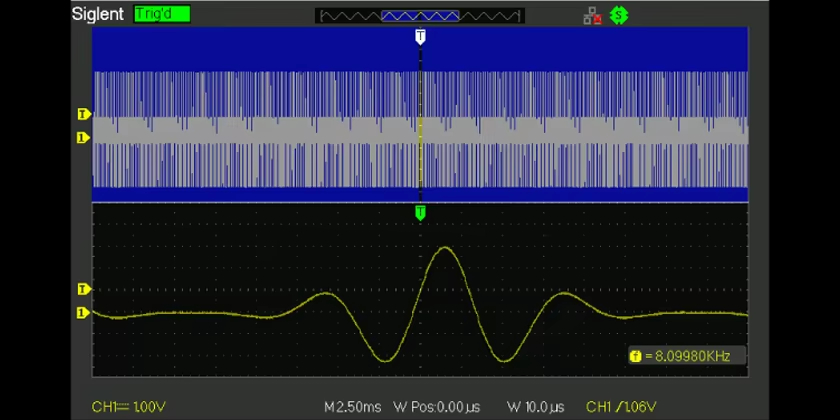Click the Siglent brand label
The height and width of the screenshot is (420, 840).
point(98,15)
